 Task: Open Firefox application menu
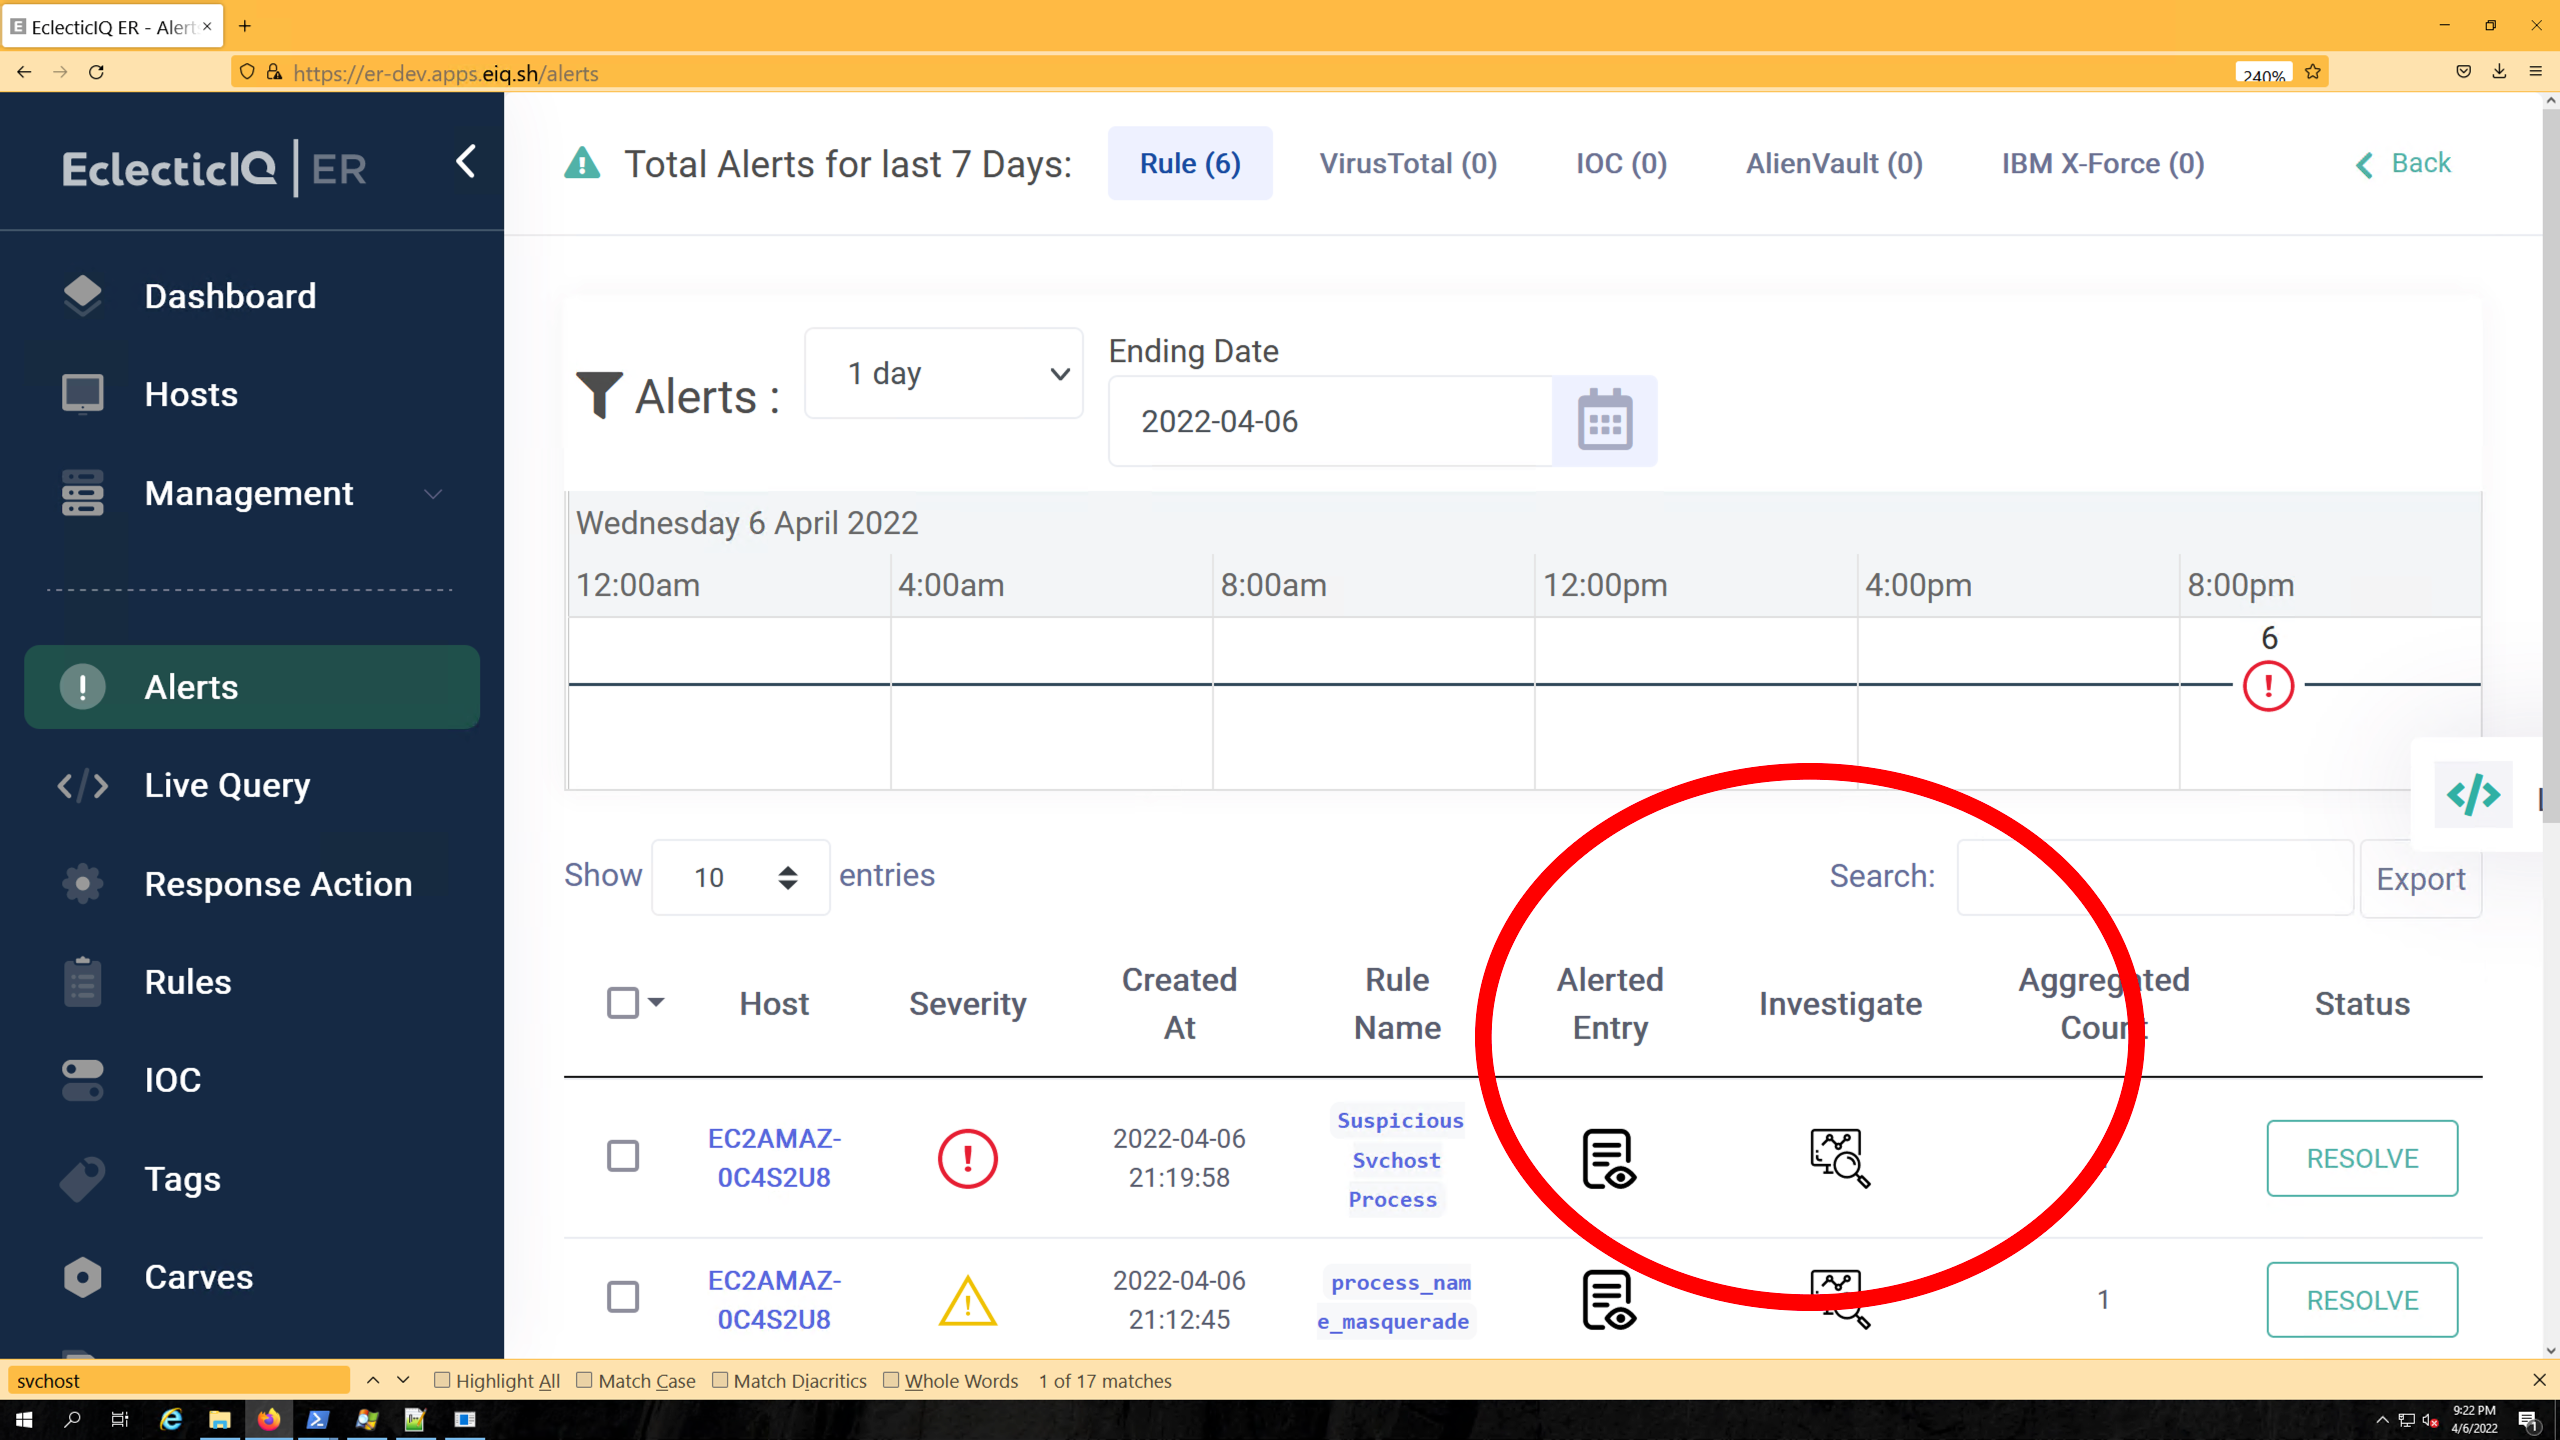(2535, 72)
